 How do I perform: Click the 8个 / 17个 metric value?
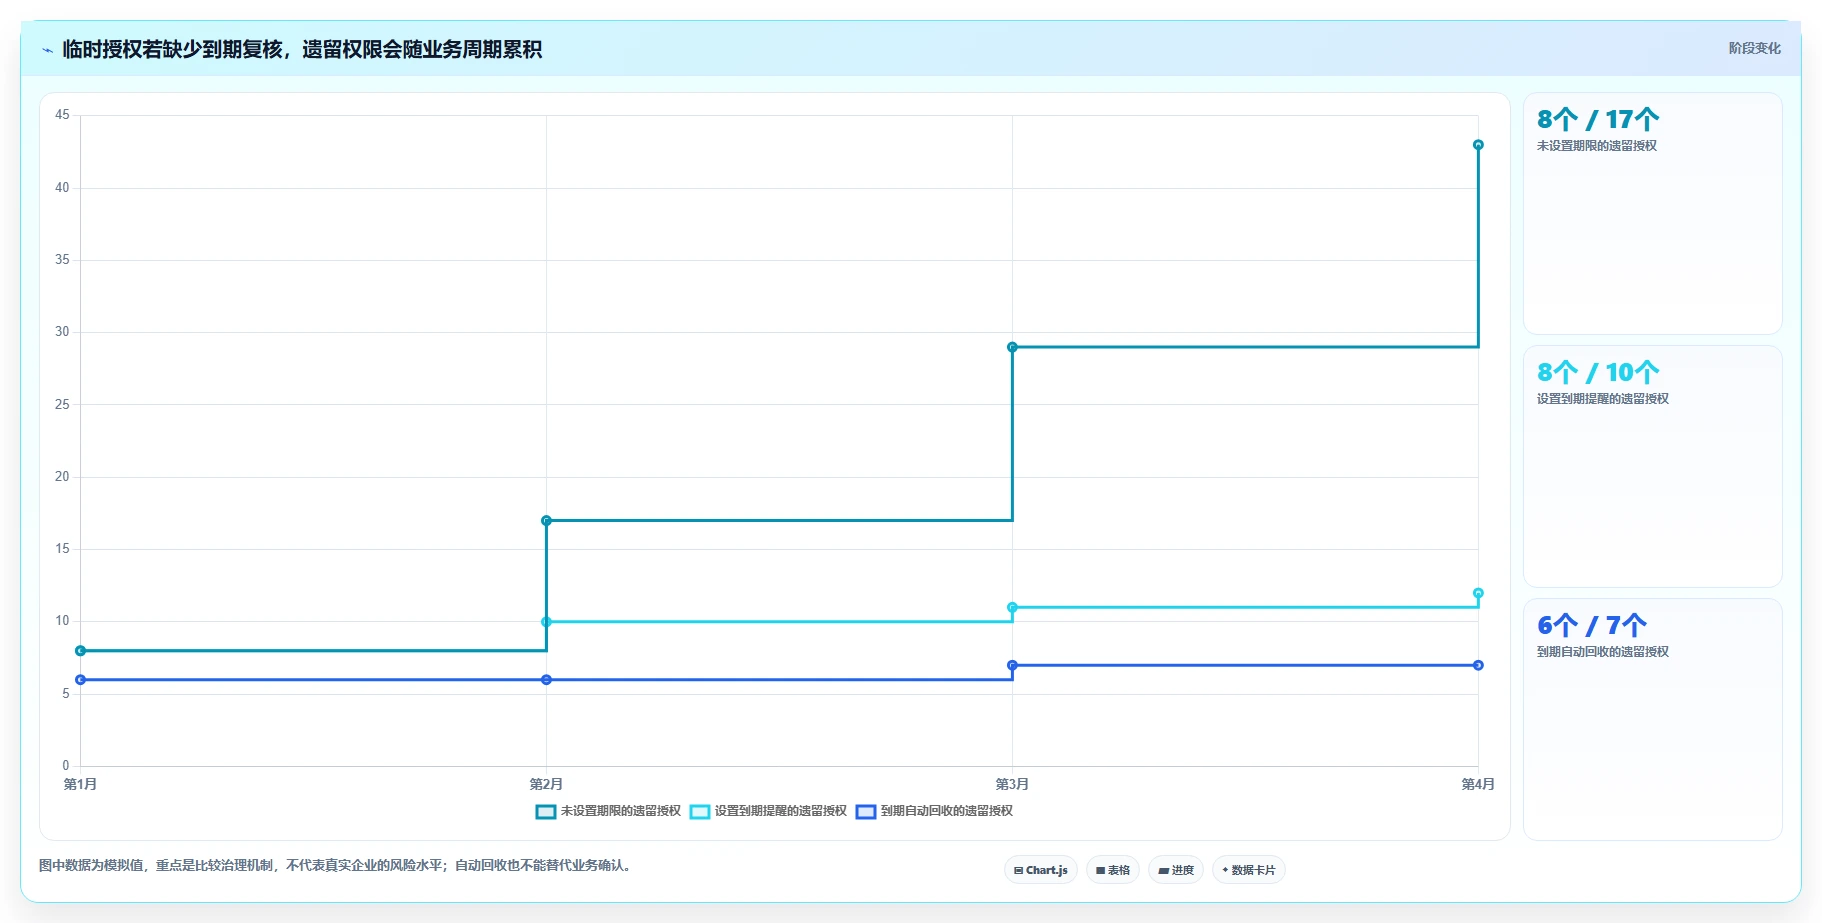pos(1598,120)
